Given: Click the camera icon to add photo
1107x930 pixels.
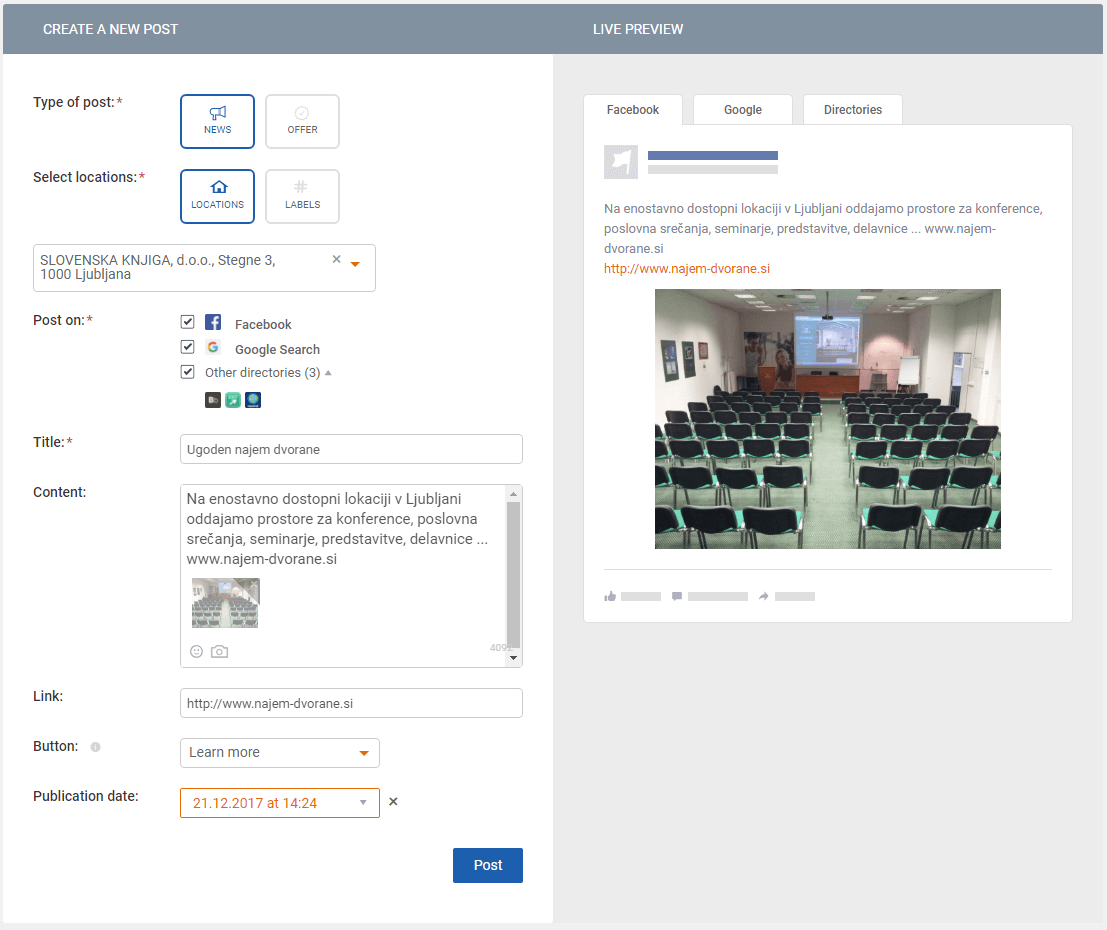Looking at the screenshot, I should click(x=219, y=651).
